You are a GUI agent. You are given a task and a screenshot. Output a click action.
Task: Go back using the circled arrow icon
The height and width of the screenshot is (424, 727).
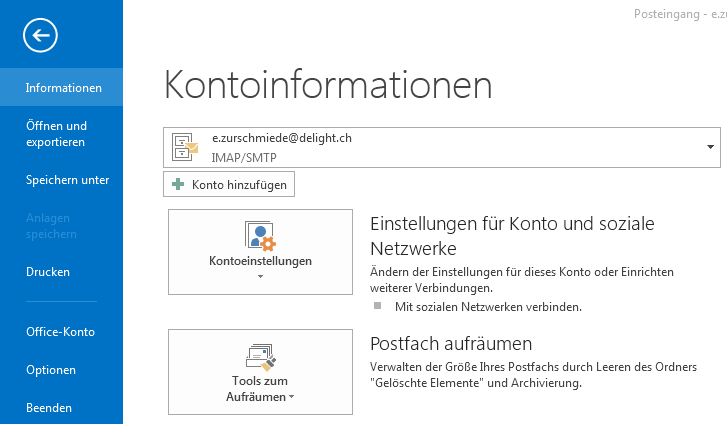tap(40, 35)
